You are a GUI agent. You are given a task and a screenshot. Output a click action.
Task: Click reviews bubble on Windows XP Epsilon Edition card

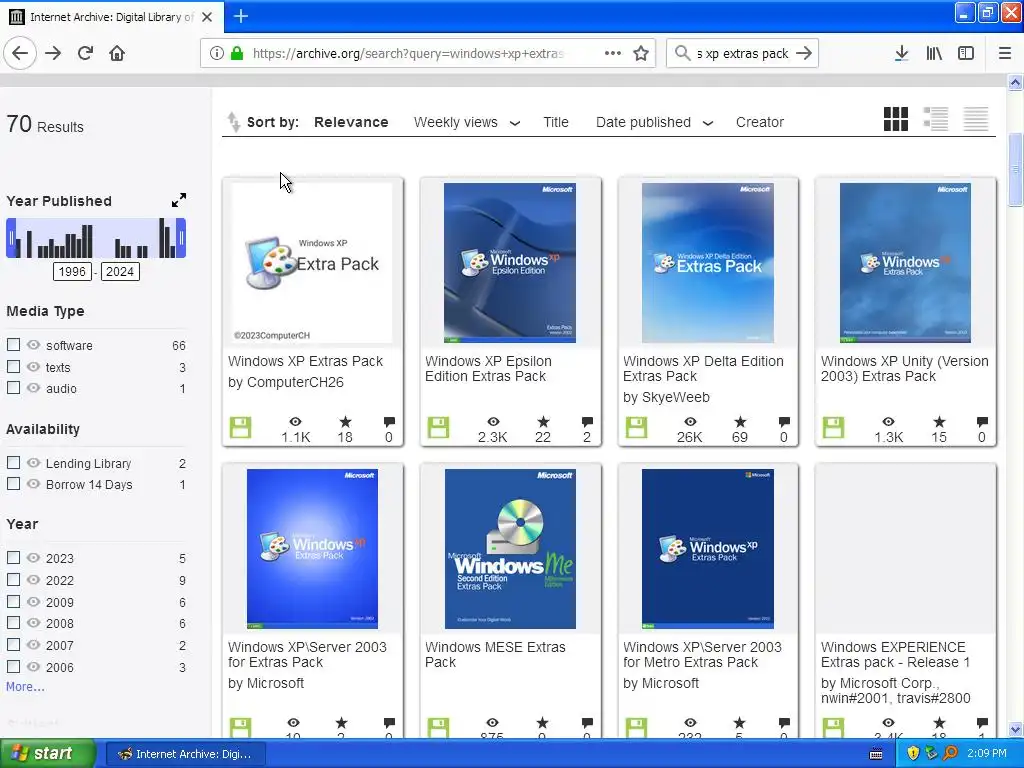click(x=587, y=422)
